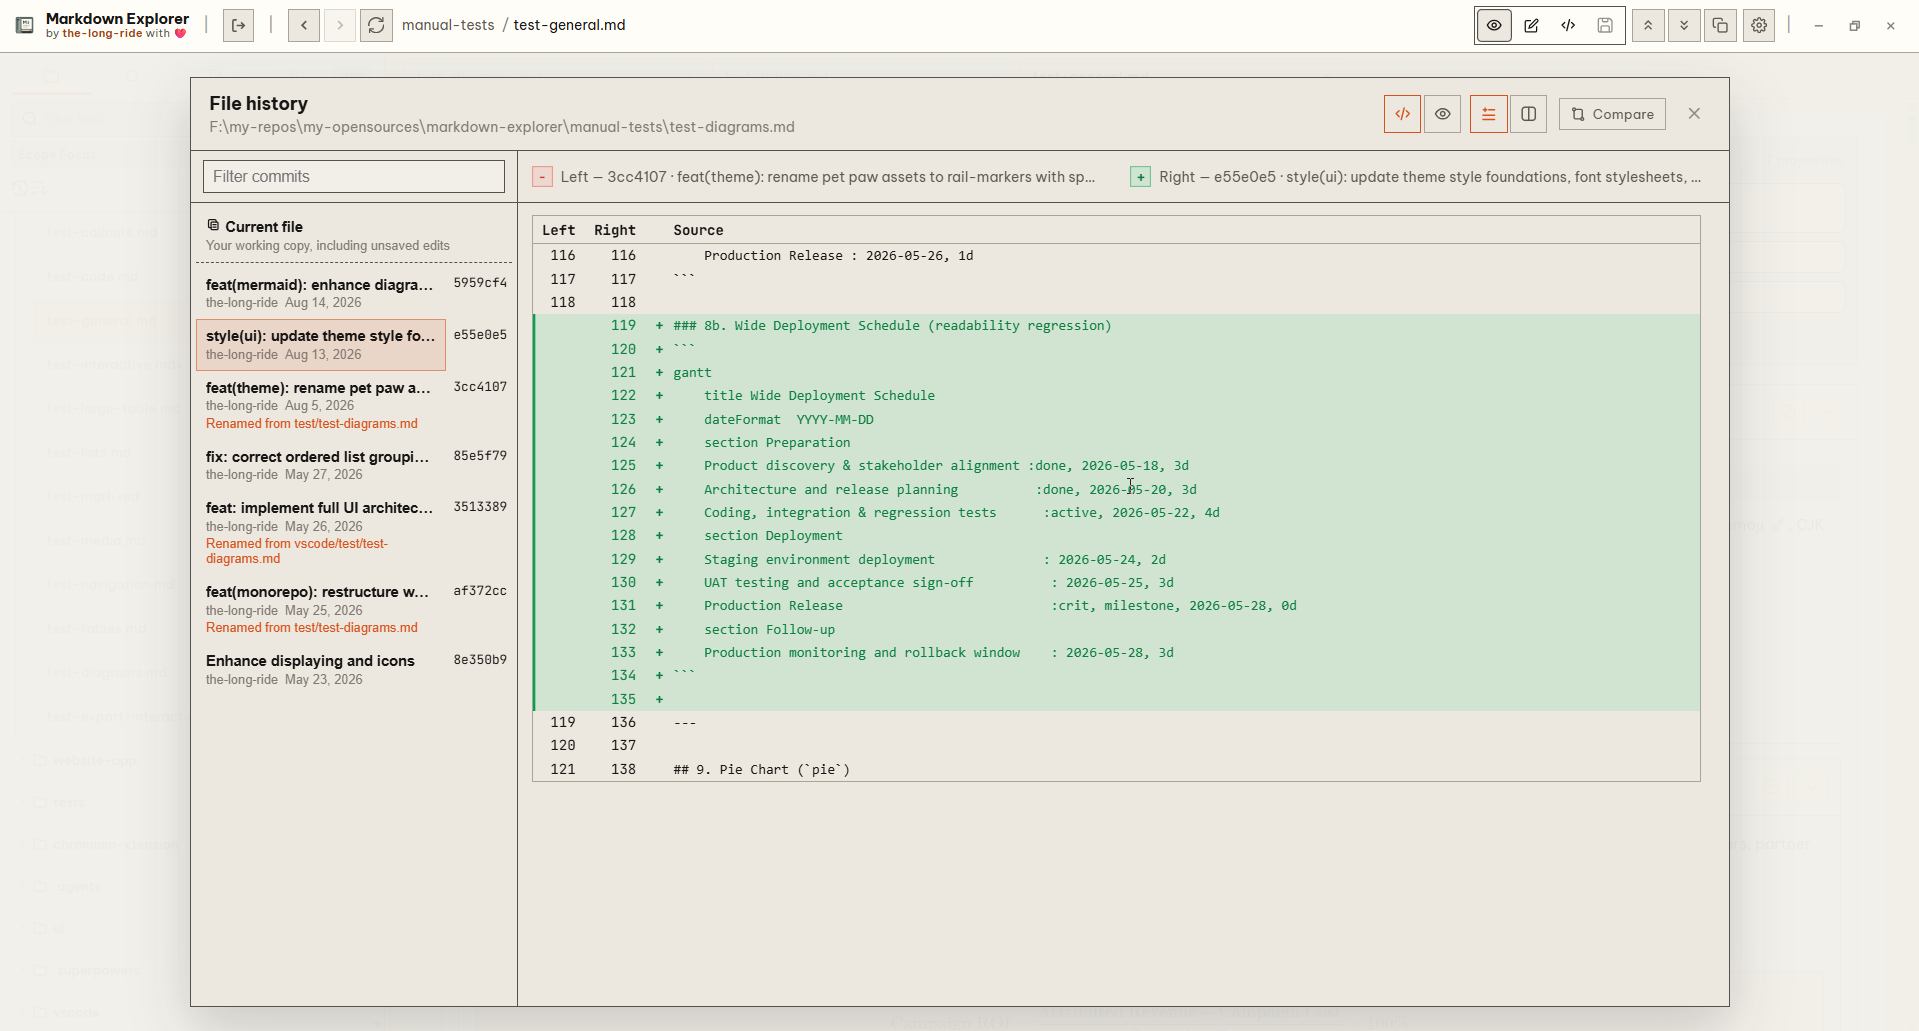
Task: Click the Compare button
Action: (x=1612, y=114)
